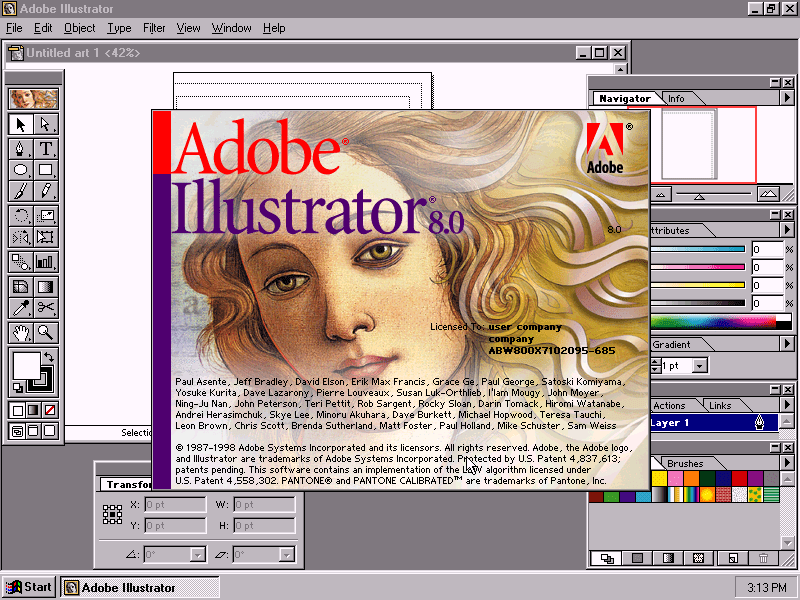
Task: Click inside the X input field in Transform
Action: click(x=175, y=505)
